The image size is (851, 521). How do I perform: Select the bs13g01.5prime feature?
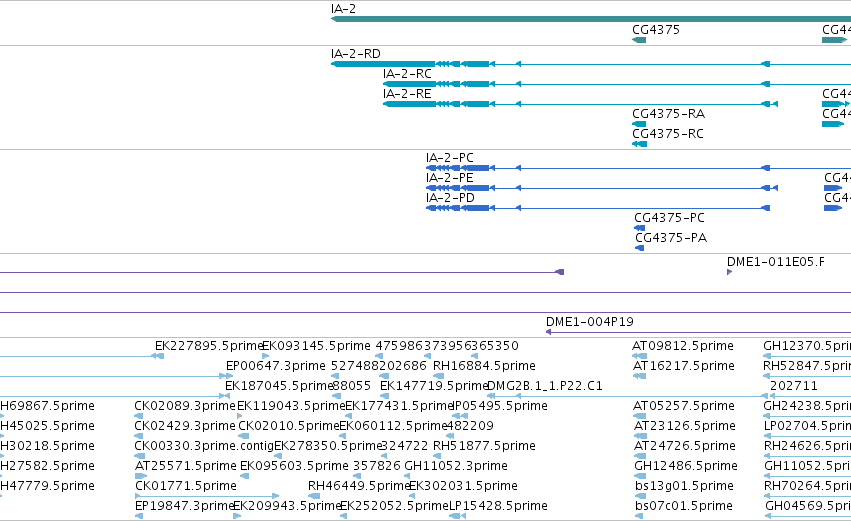click(684, 486)
